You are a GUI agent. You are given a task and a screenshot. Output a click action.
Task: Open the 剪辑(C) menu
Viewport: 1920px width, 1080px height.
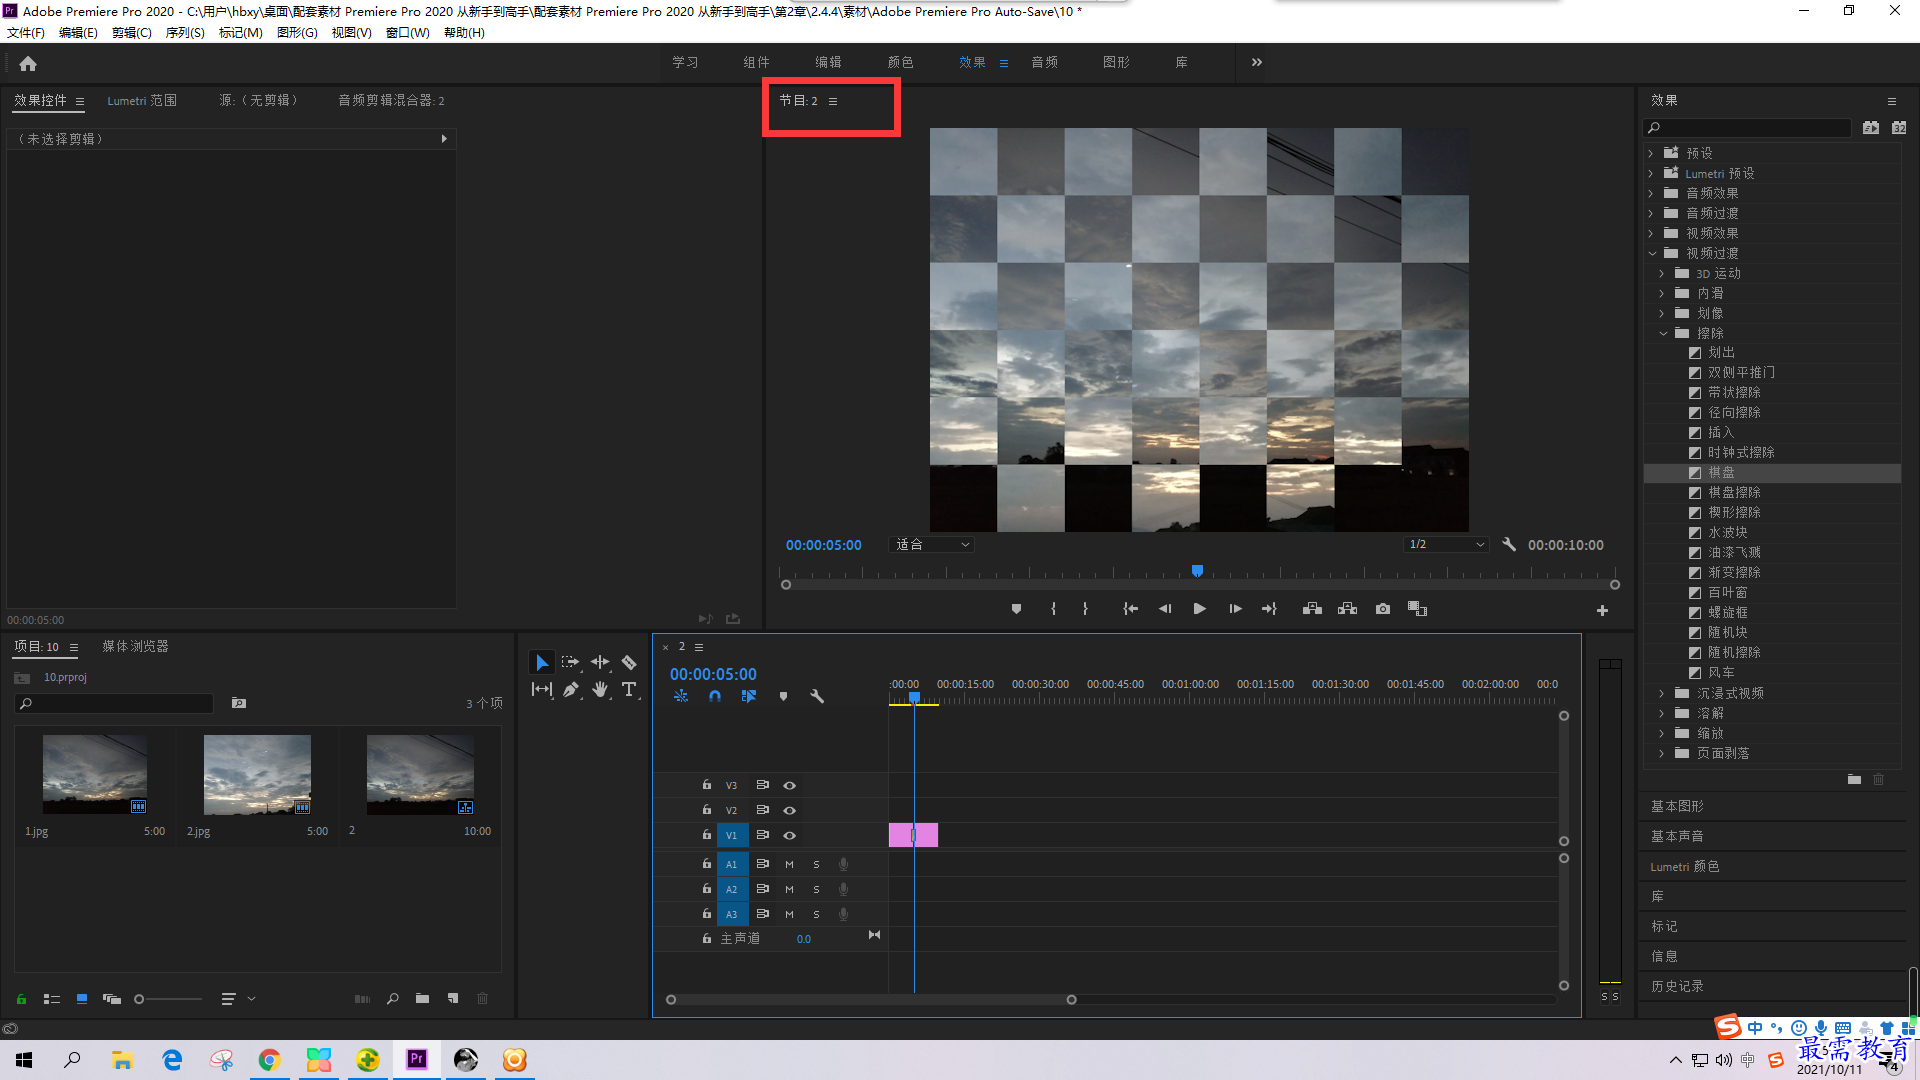click(x=131, y=32)
